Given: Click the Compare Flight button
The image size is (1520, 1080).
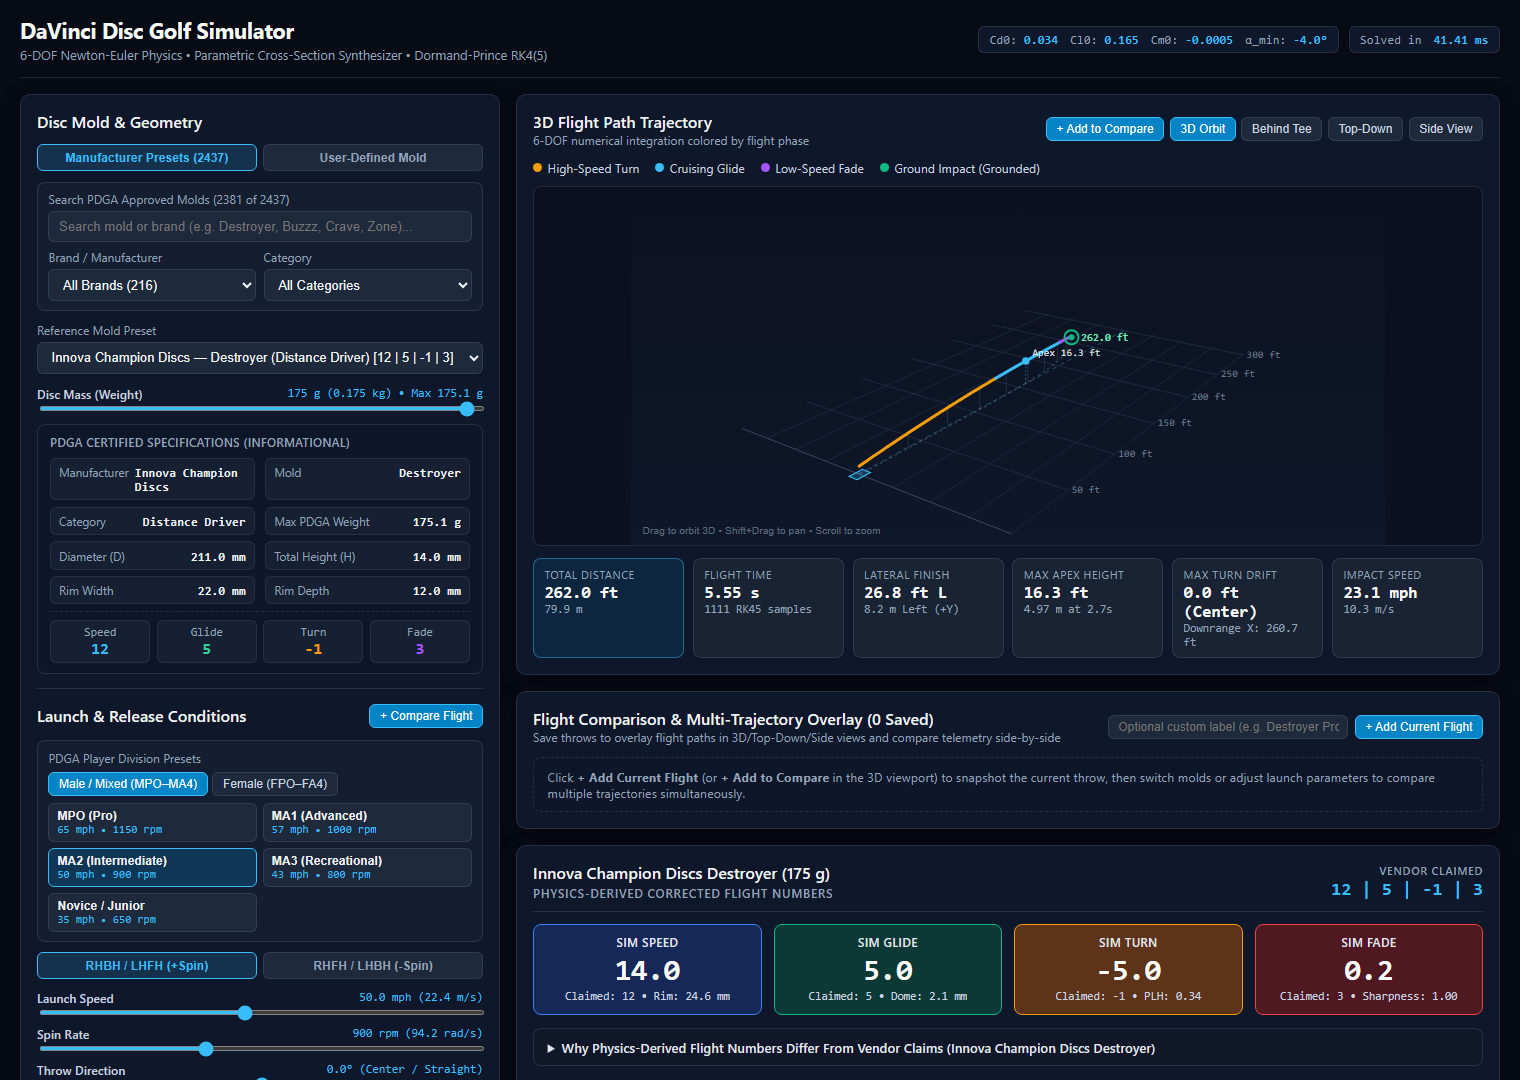Looking at the screenshot, I should click(x=426, y=716).
